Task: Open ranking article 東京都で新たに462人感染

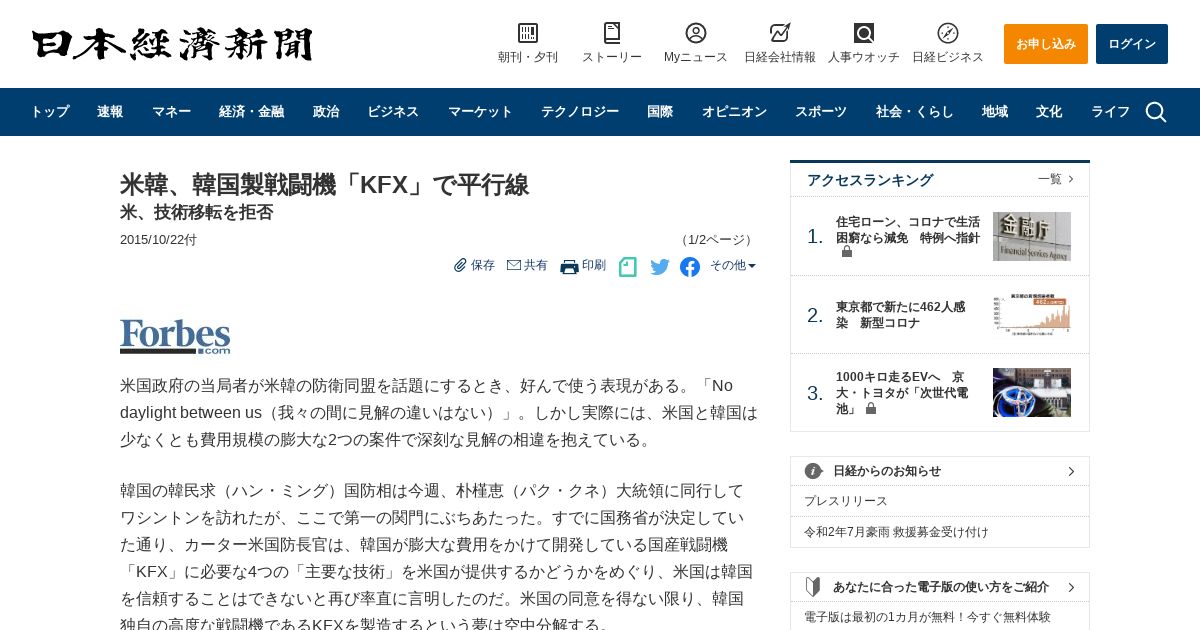Action: pos(901,315)
